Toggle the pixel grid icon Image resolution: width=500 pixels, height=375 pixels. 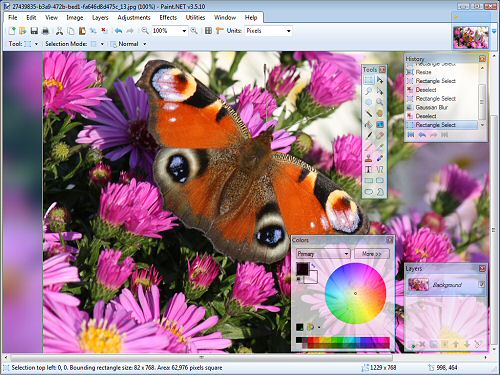tap(208, 31)
